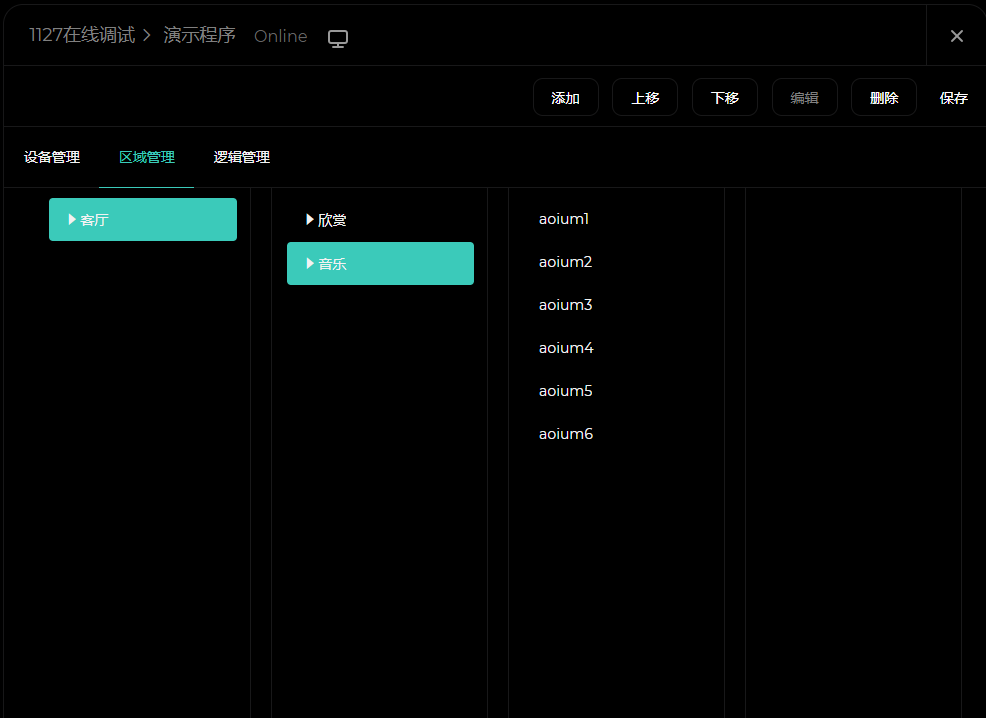Image resolution: width=986 pixels, height=718 pixels.
Task: Select the aoium2 entry
Action: coord(565,262)
